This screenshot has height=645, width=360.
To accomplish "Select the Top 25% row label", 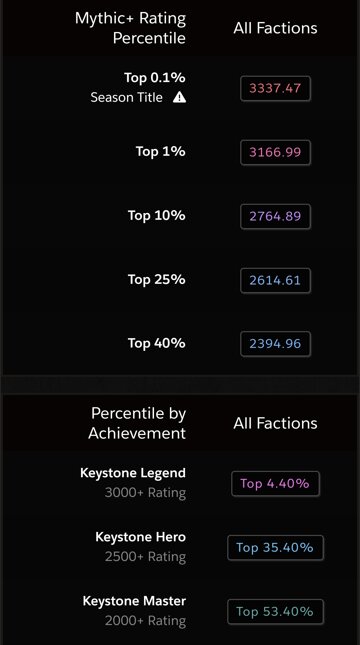I will 157,280.
